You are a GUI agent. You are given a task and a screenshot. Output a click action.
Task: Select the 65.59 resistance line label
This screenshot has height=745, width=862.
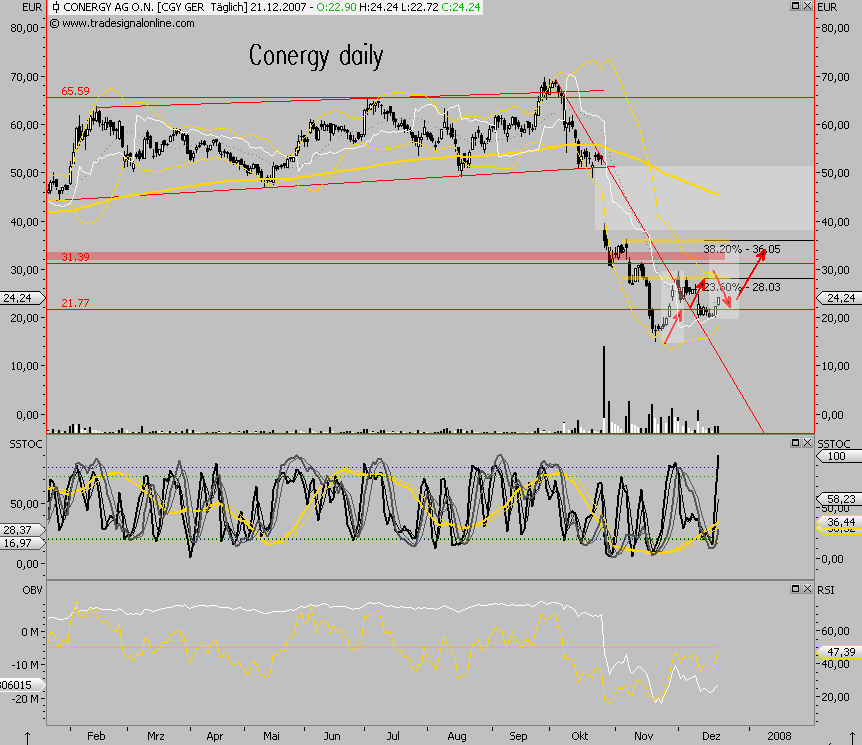click(x=73, y=91)
